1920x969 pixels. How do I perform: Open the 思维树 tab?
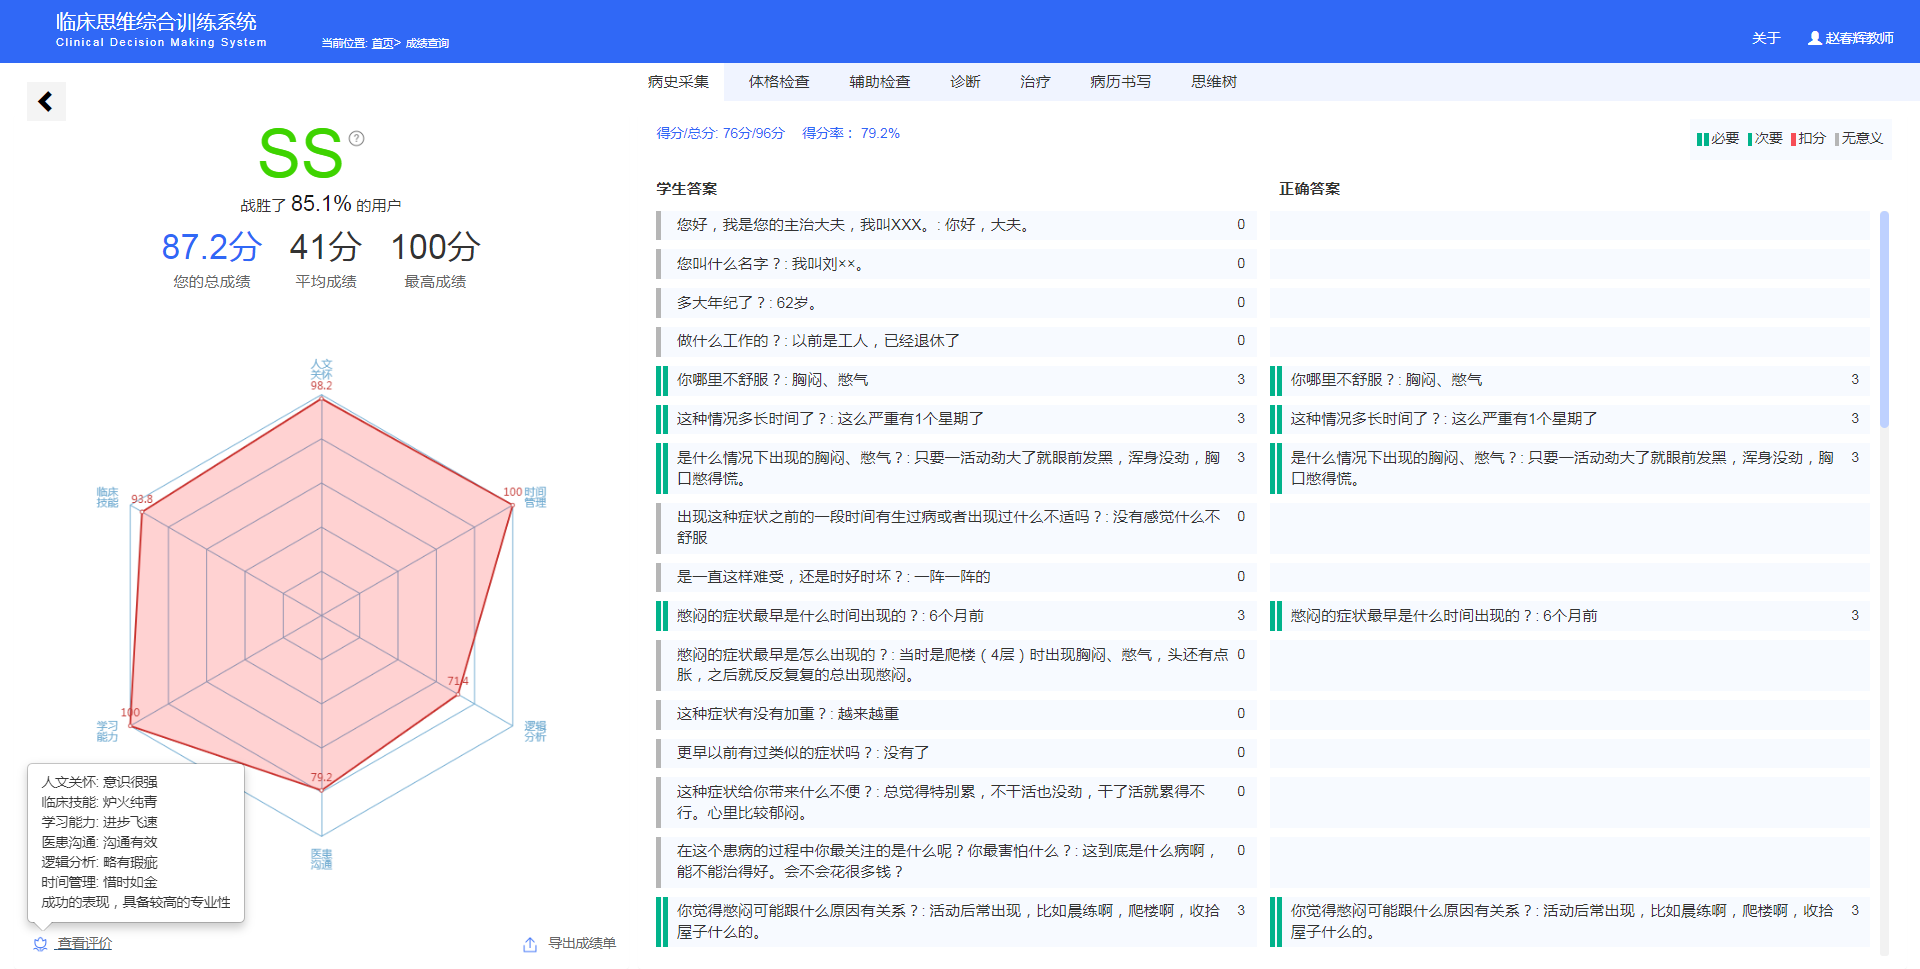point(1214,82)
